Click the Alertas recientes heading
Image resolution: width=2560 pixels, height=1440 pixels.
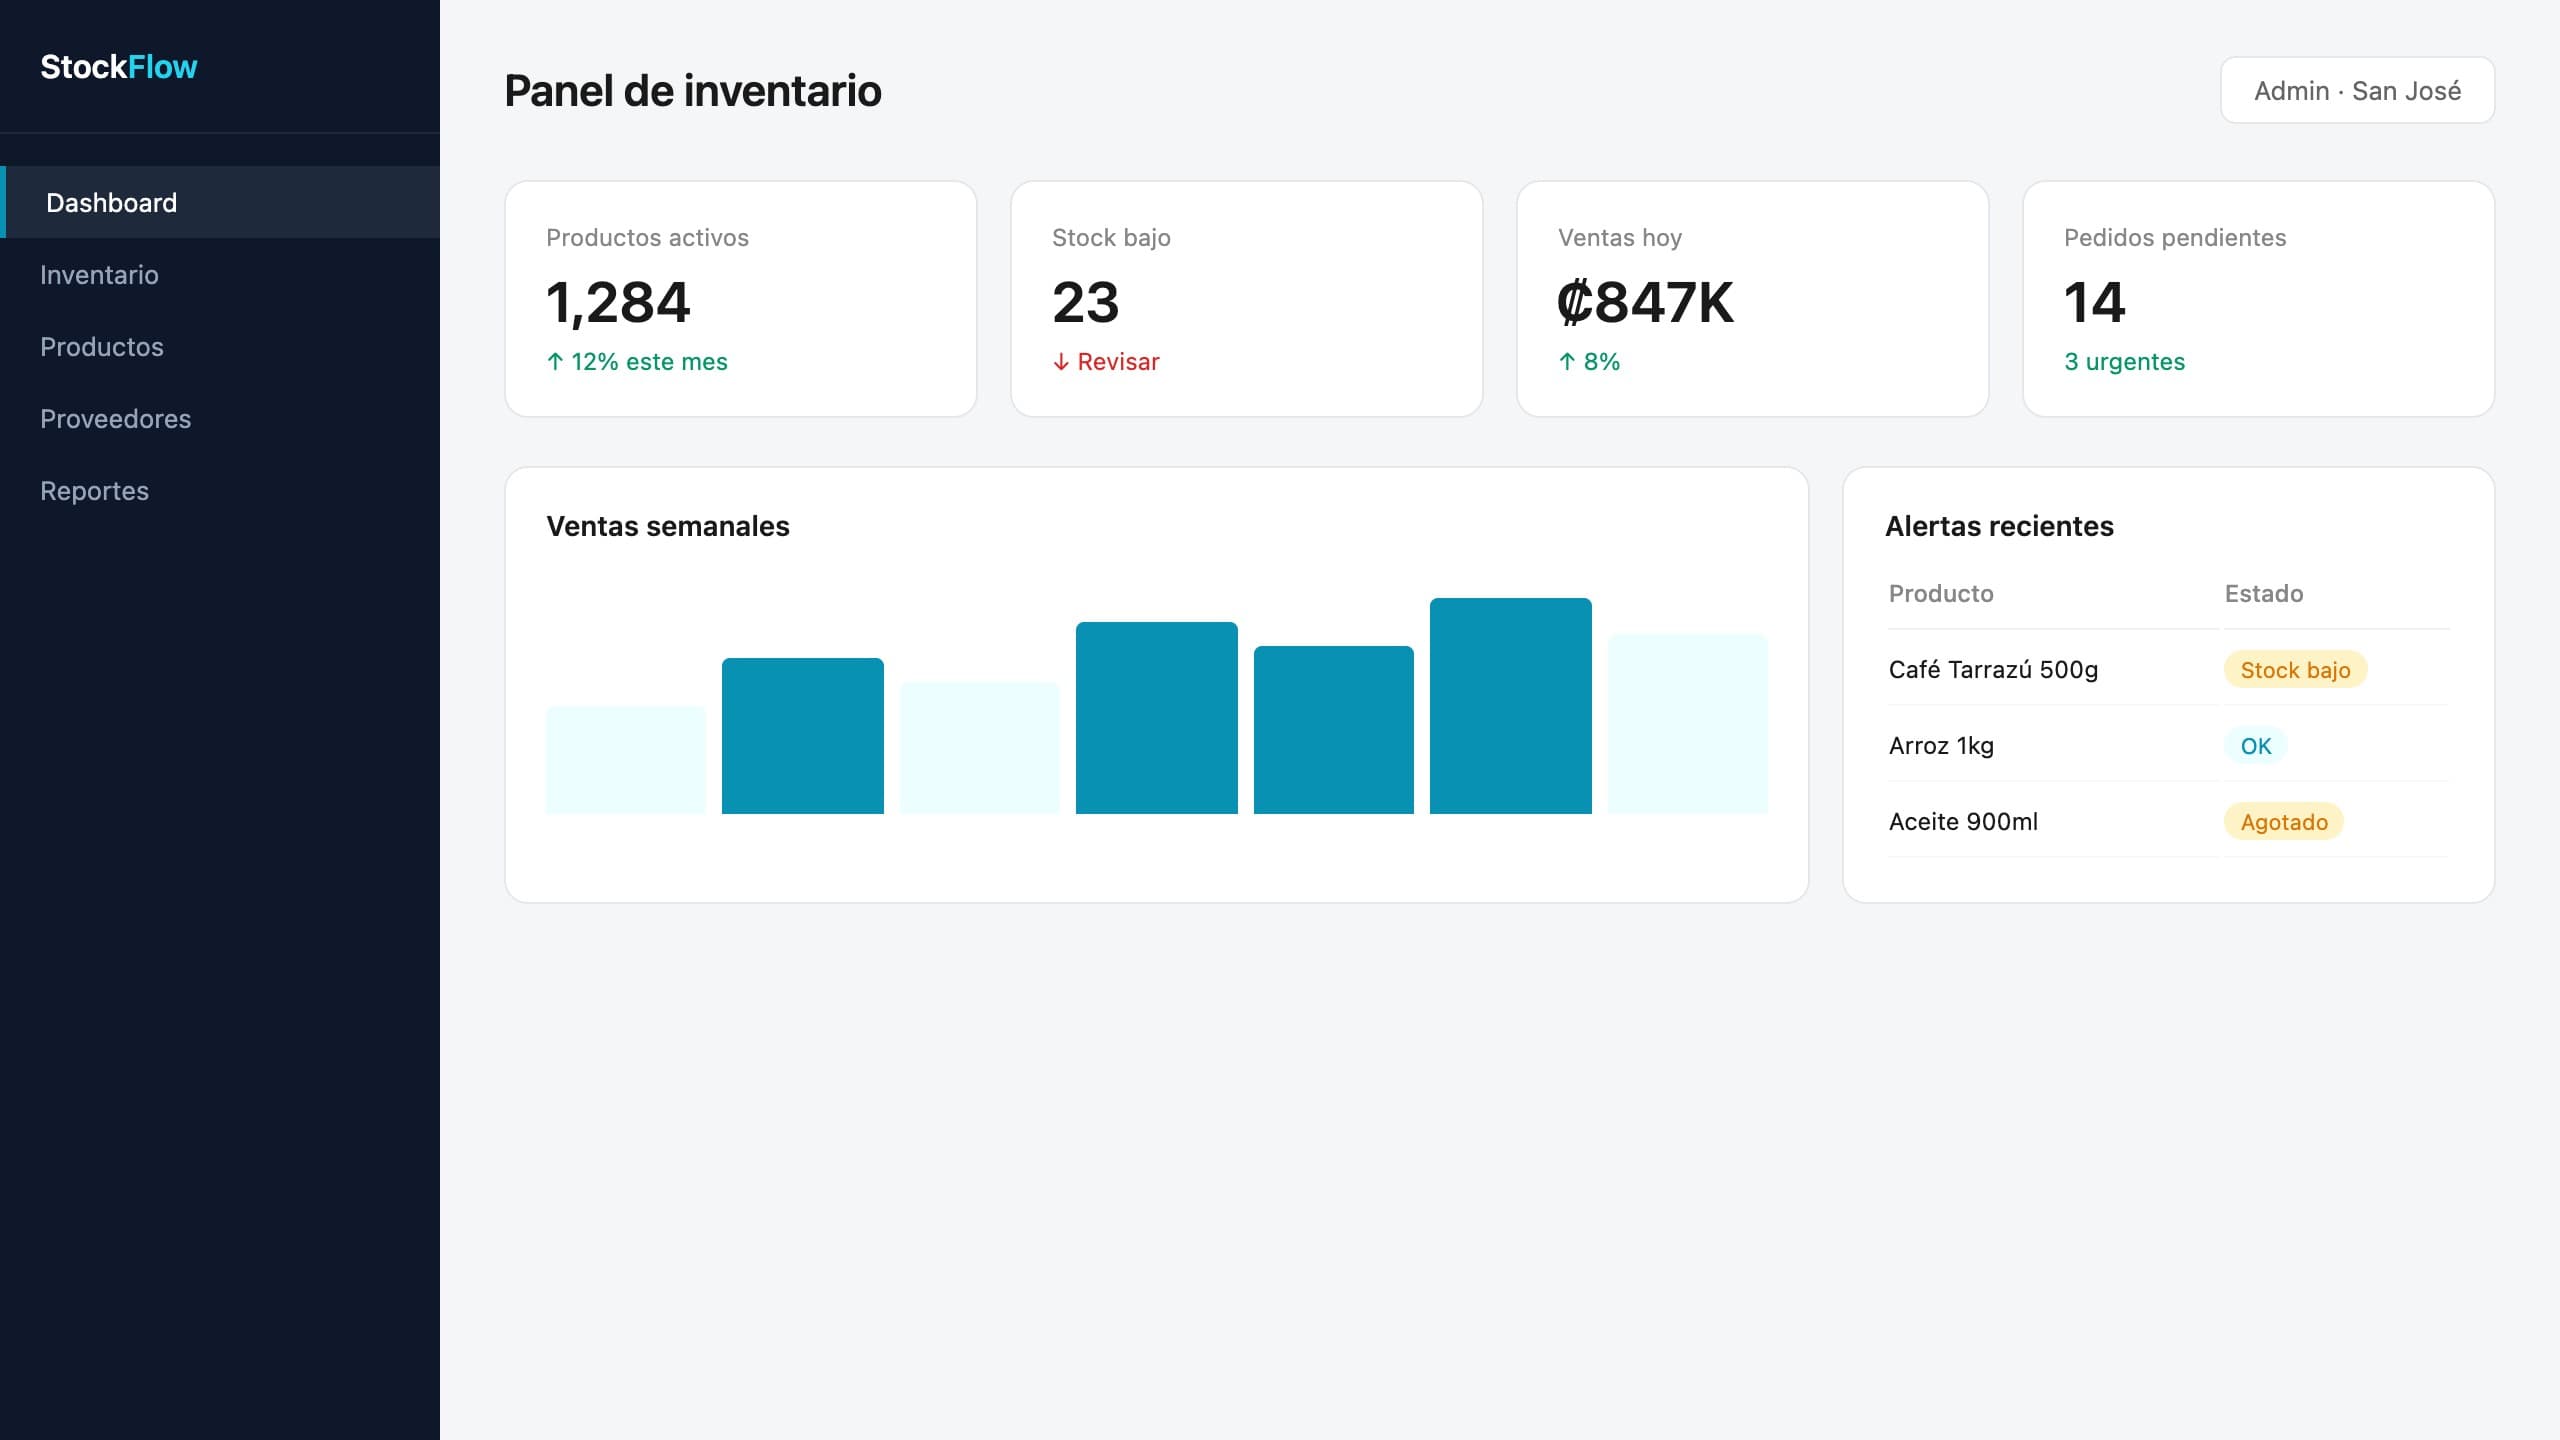2000,526
